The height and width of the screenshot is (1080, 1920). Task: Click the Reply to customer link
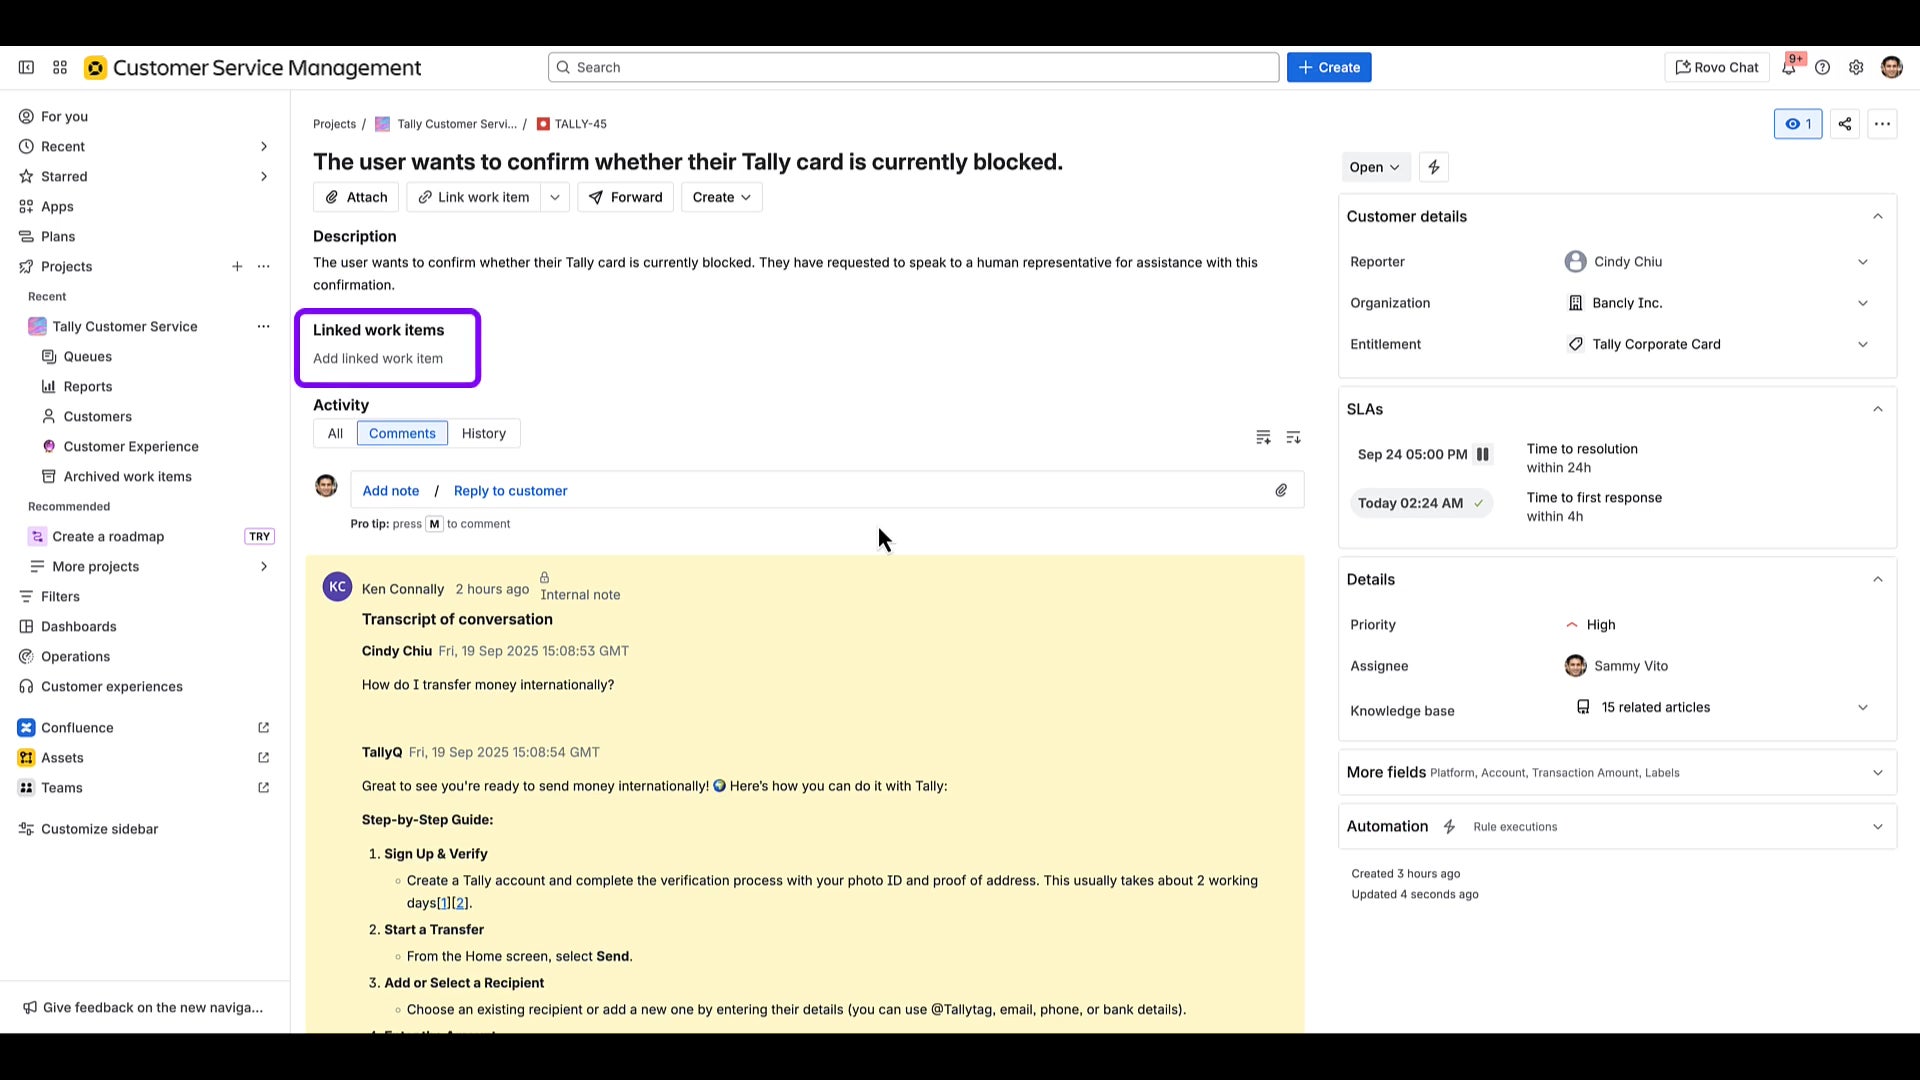[x=510, y=490]
